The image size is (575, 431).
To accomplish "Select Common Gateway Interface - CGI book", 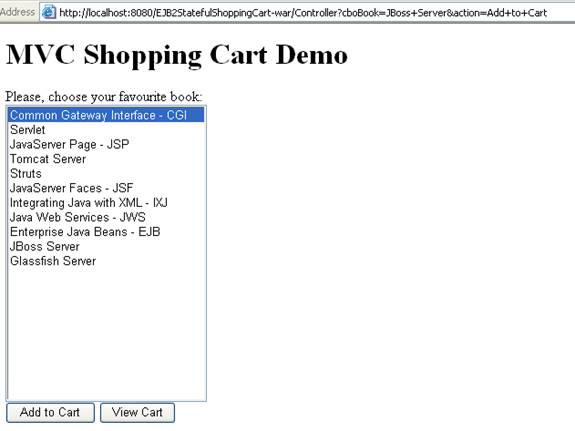I will [106, 115].
